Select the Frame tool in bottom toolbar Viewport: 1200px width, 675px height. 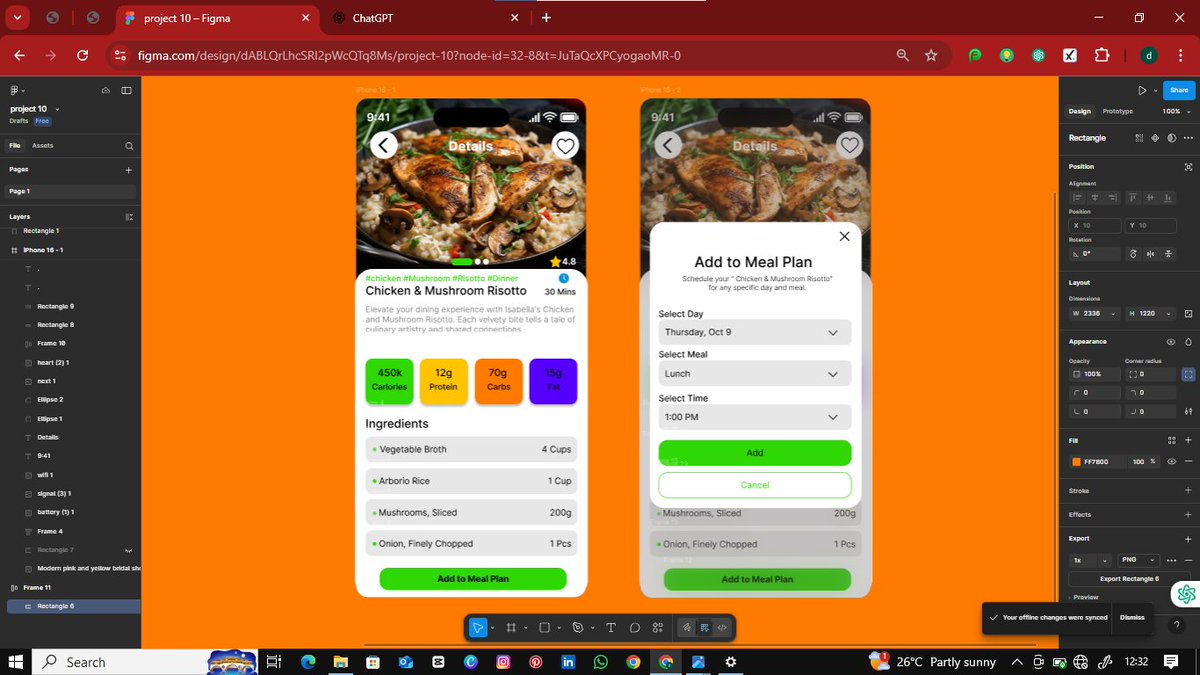(x=511, y=628)
